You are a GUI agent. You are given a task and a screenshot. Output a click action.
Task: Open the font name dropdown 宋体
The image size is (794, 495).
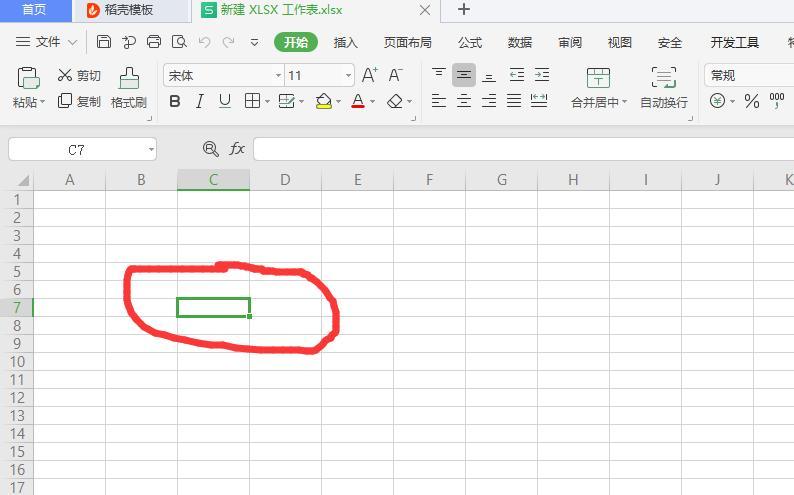tap(278, 75)
